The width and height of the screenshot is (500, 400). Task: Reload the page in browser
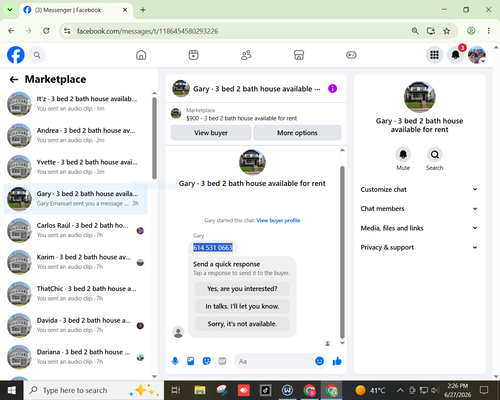tap(46, 31)
